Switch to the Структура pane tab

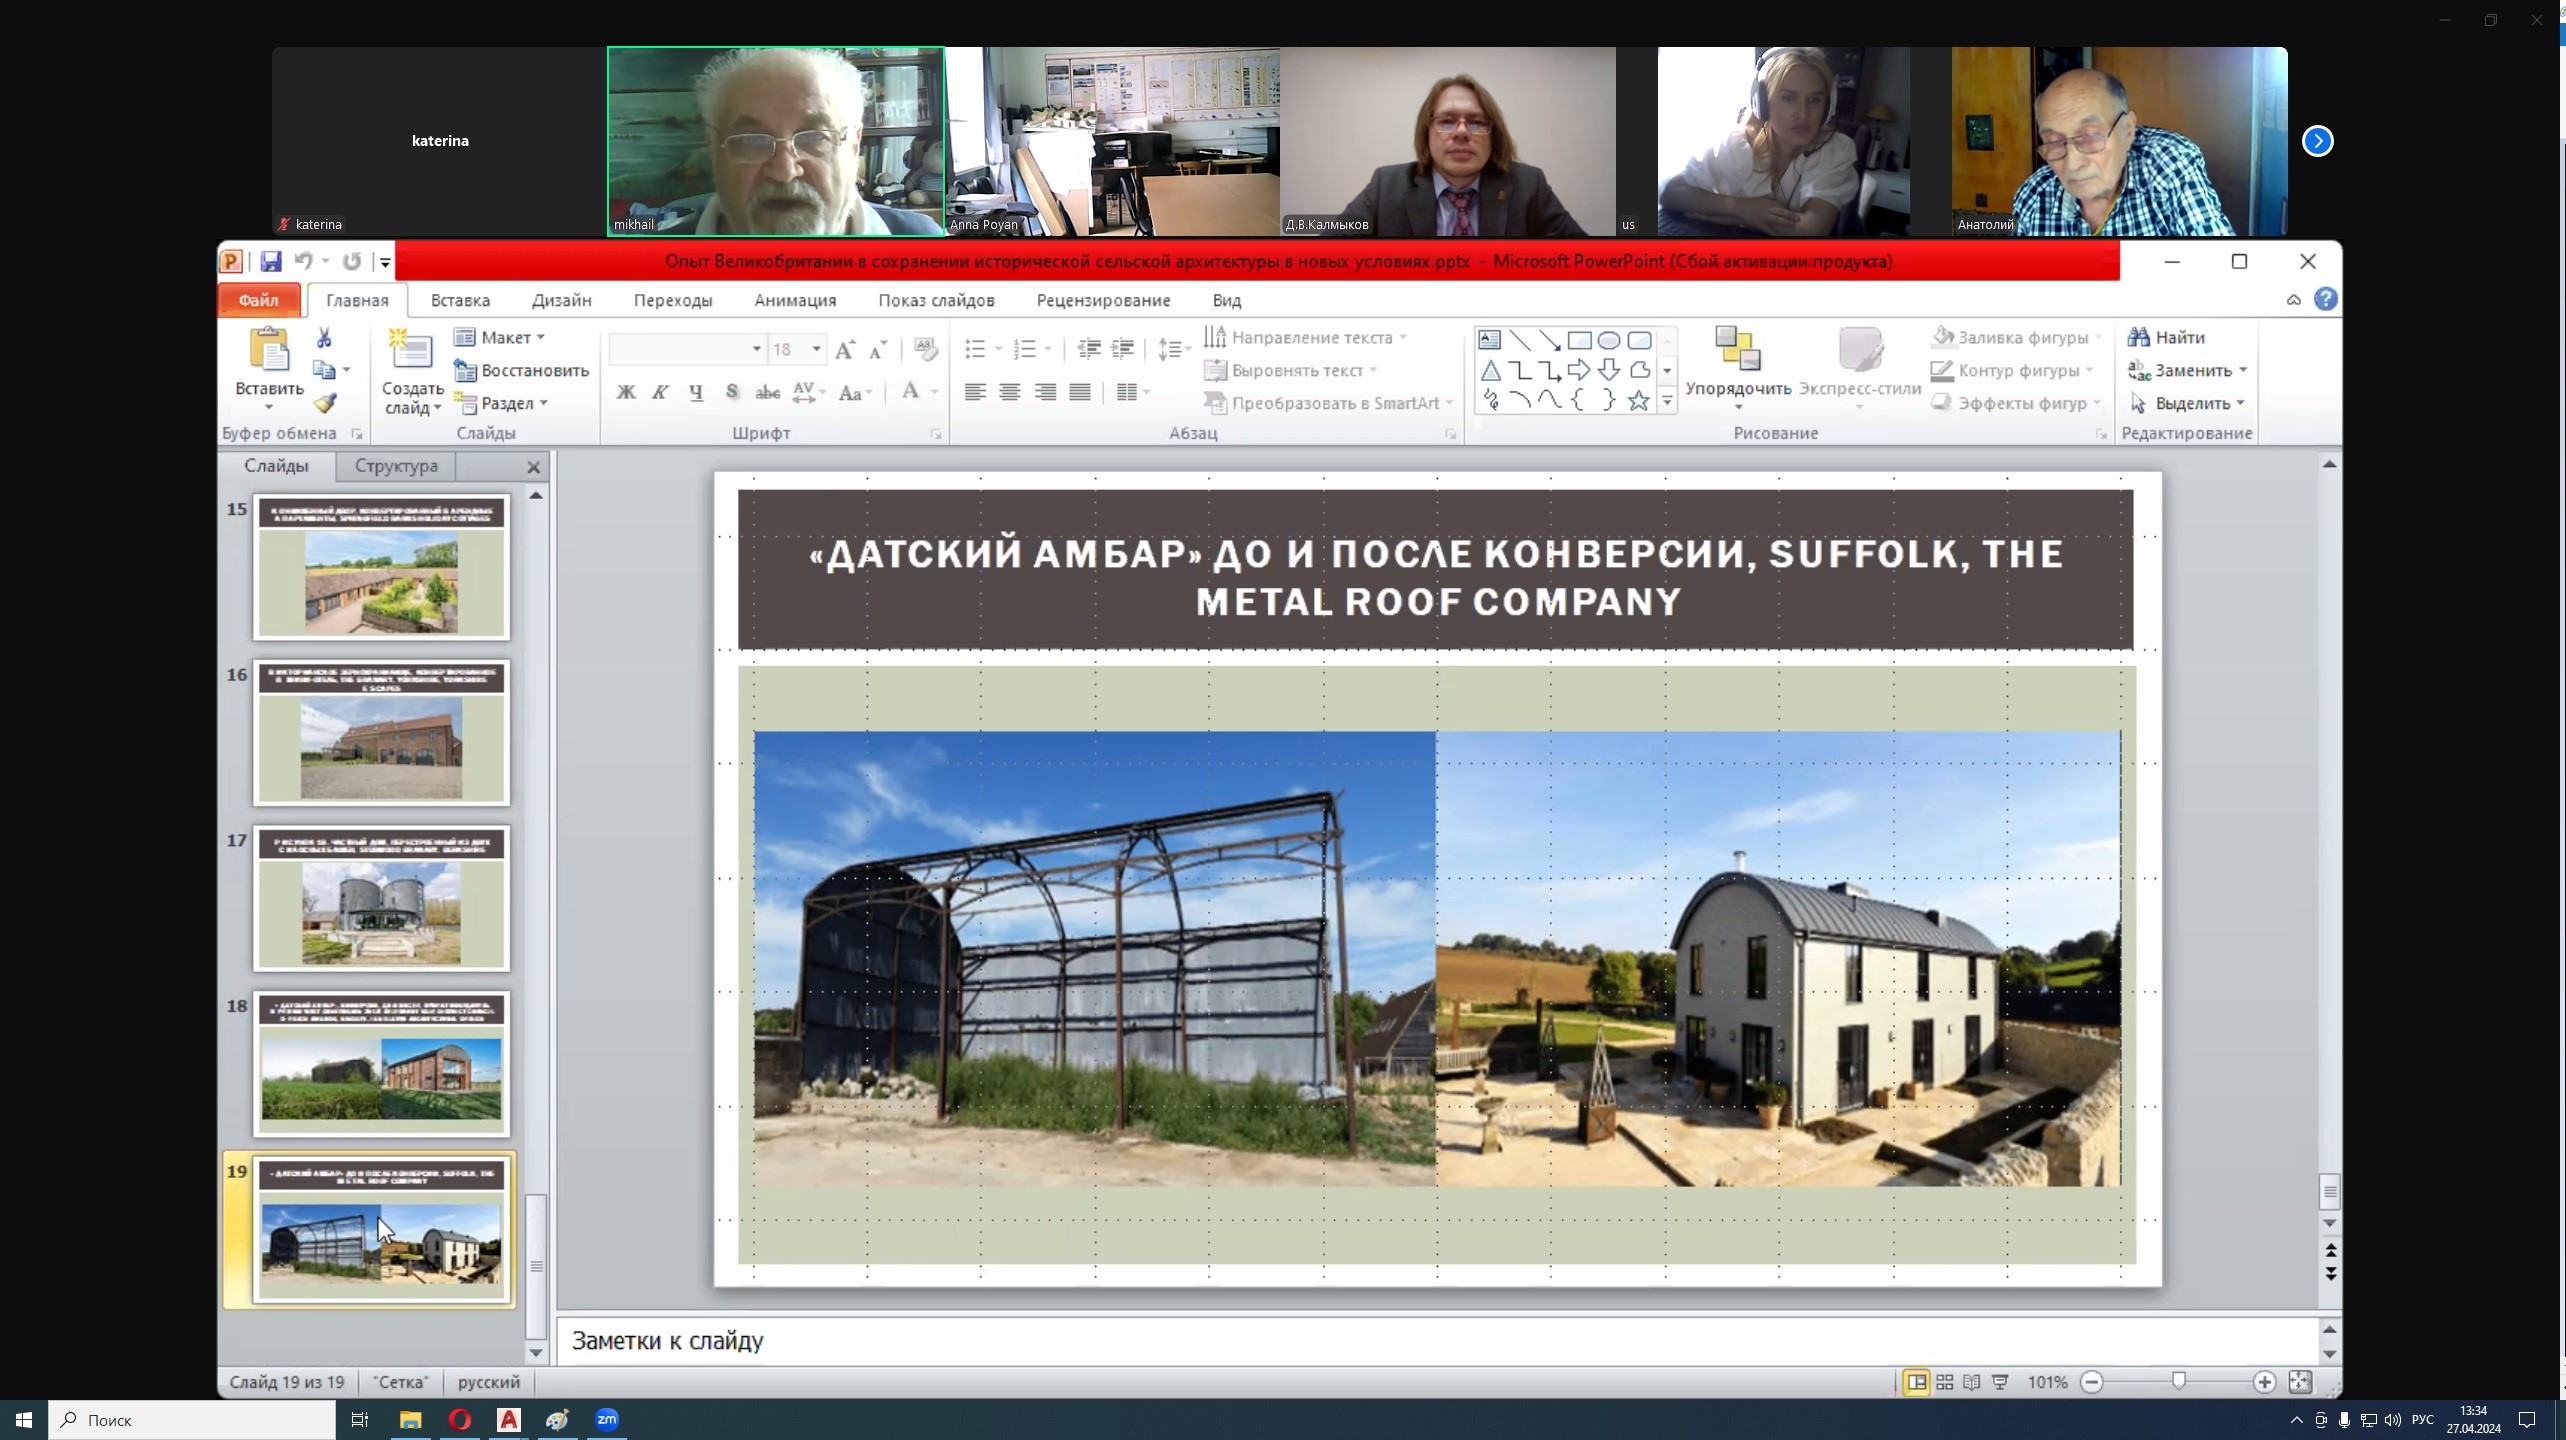pos(396,466)
